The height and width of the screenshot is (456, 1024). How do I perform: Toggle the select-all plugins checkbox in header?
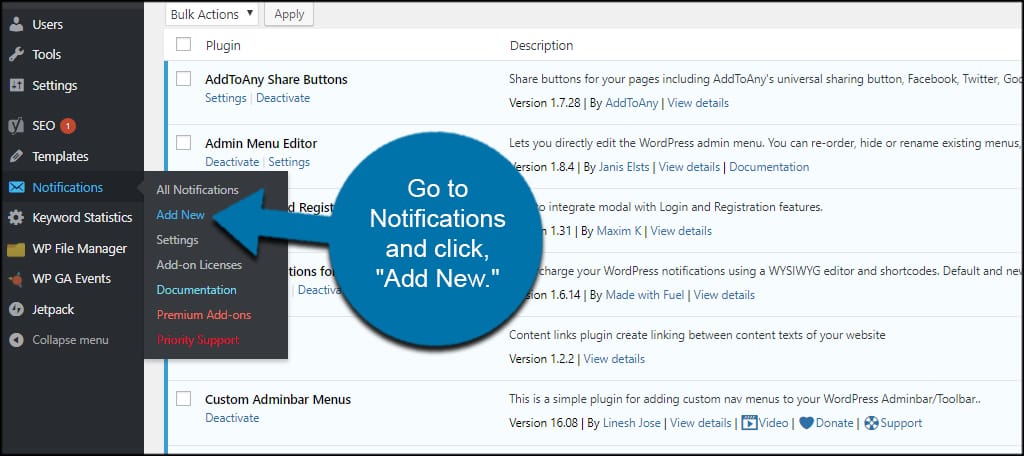point(184,44)
